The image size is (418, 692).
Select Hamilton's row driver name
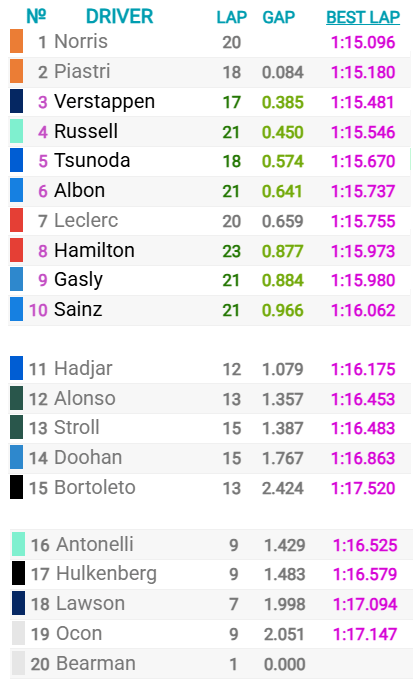click(94, 250)
